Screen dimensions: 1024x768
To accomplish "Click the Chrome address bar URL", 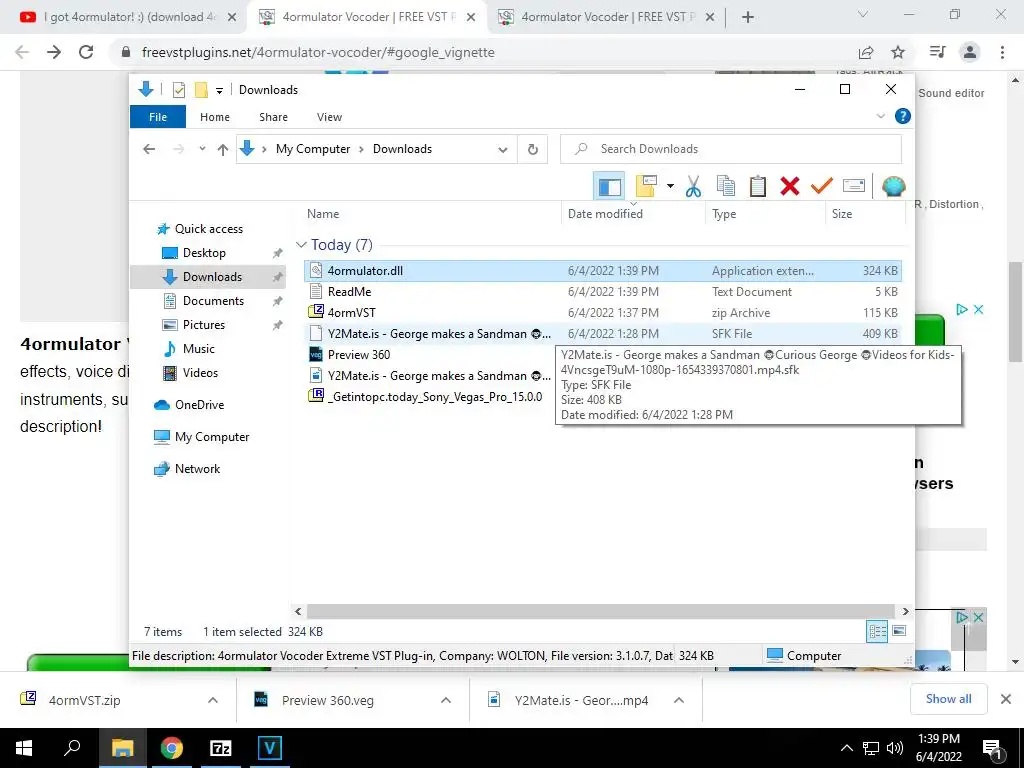I will click(x=318, y=52).
